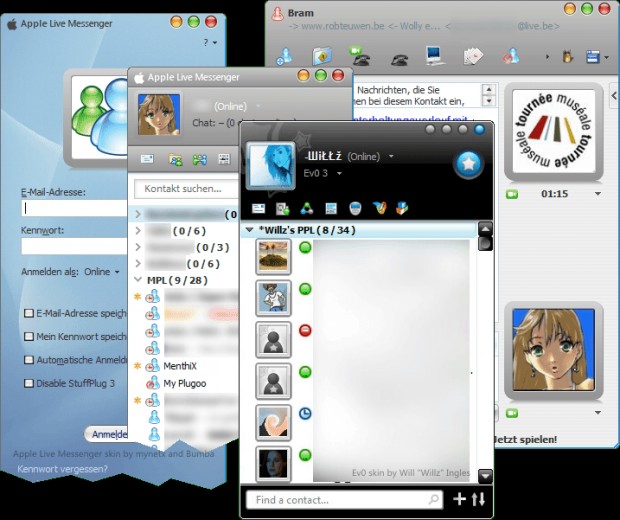Click the blue clock away status icon
The width and height of the screenshot is (620, 520).
pyautogui.click(x=305, y=414)
